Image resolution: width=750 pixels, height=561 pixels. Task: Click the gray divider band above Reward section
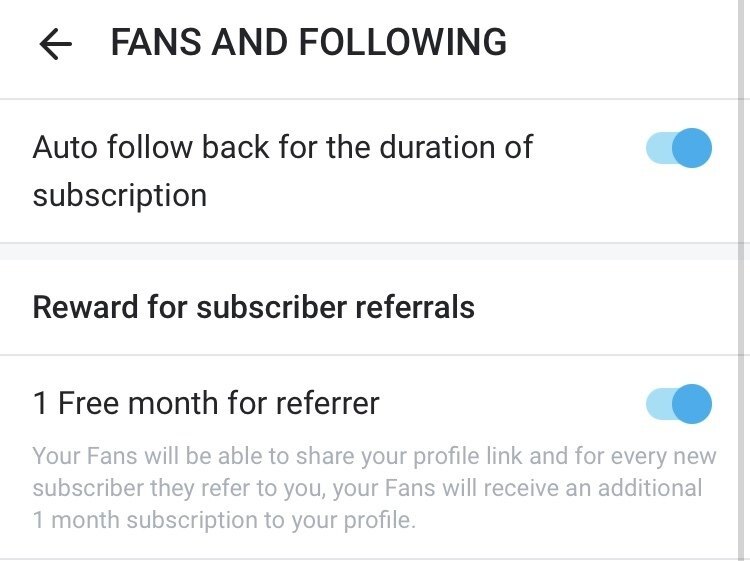point(369,252)
